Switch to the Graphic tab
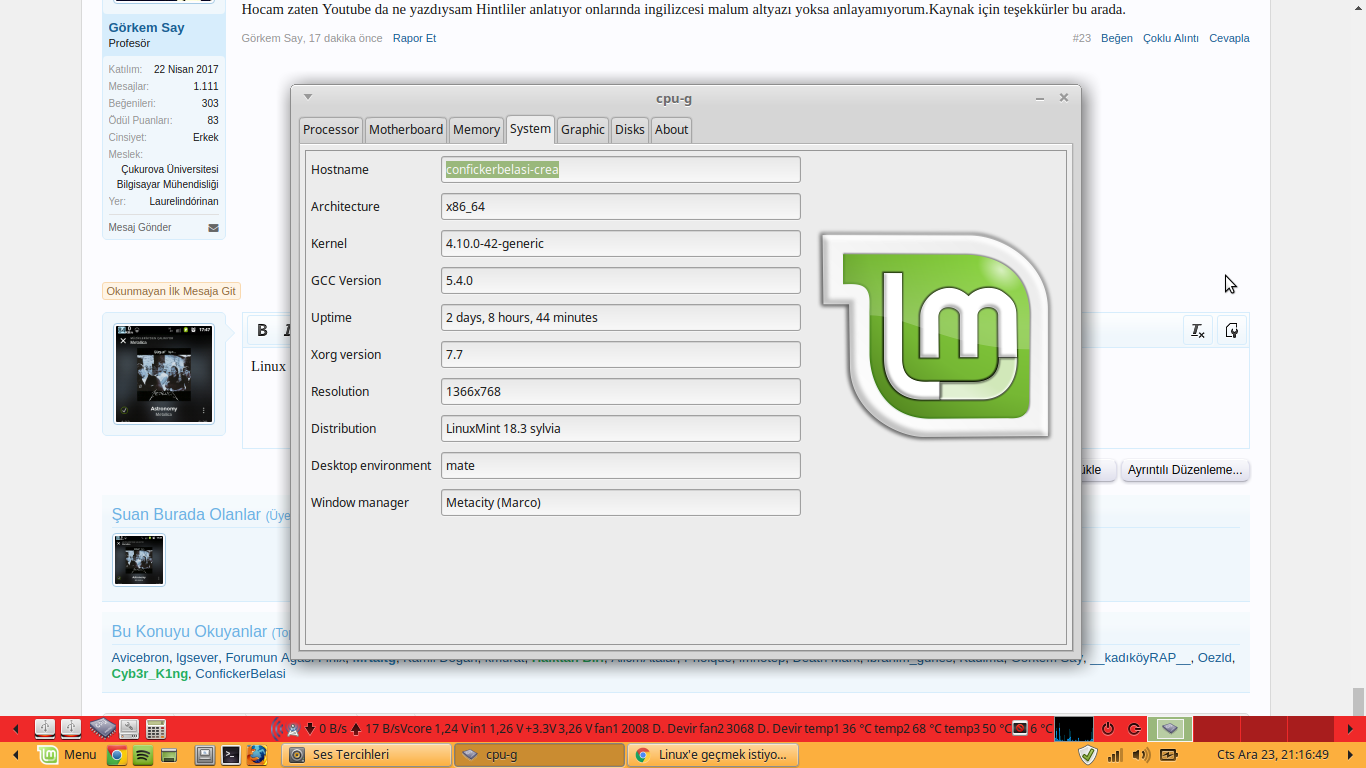Screen dimensions: 1366x768 583,129
